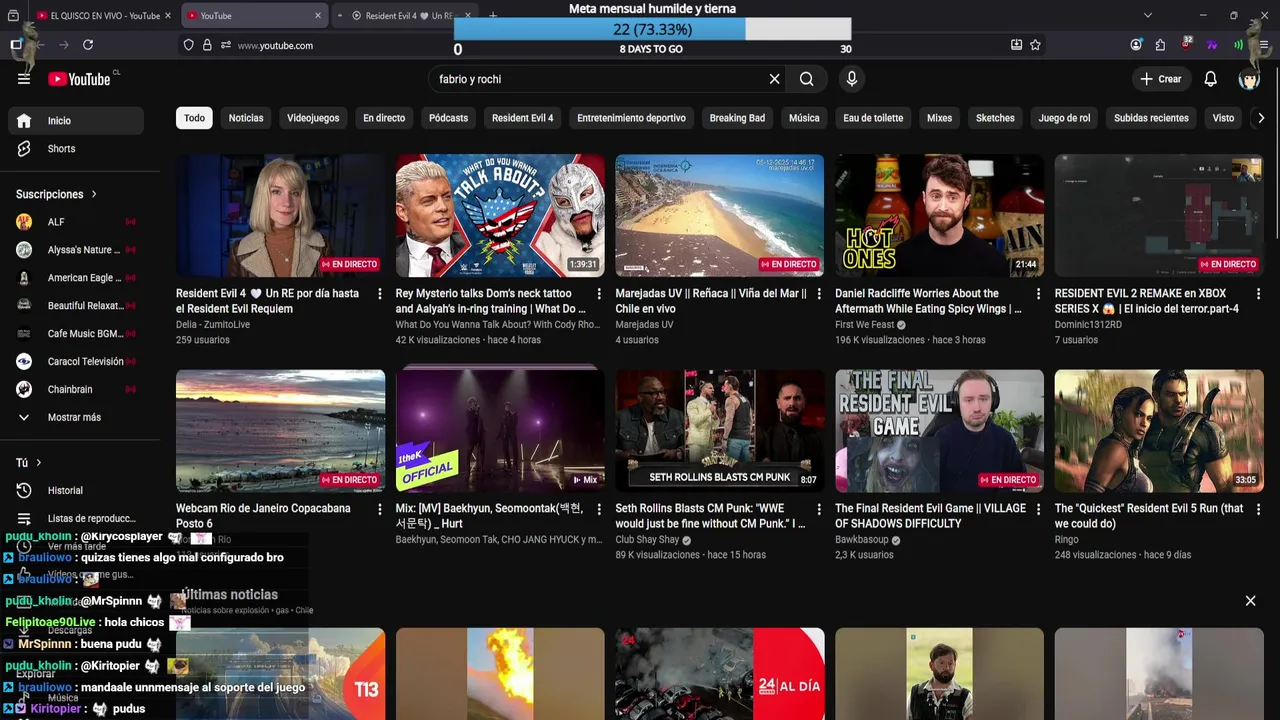The width and height of the screenshot is (1280, 720).
Task: Play the Hot Ones Daniel Radcliffe thumbnail
Action: pyautogui.click(x=939, y=215)
